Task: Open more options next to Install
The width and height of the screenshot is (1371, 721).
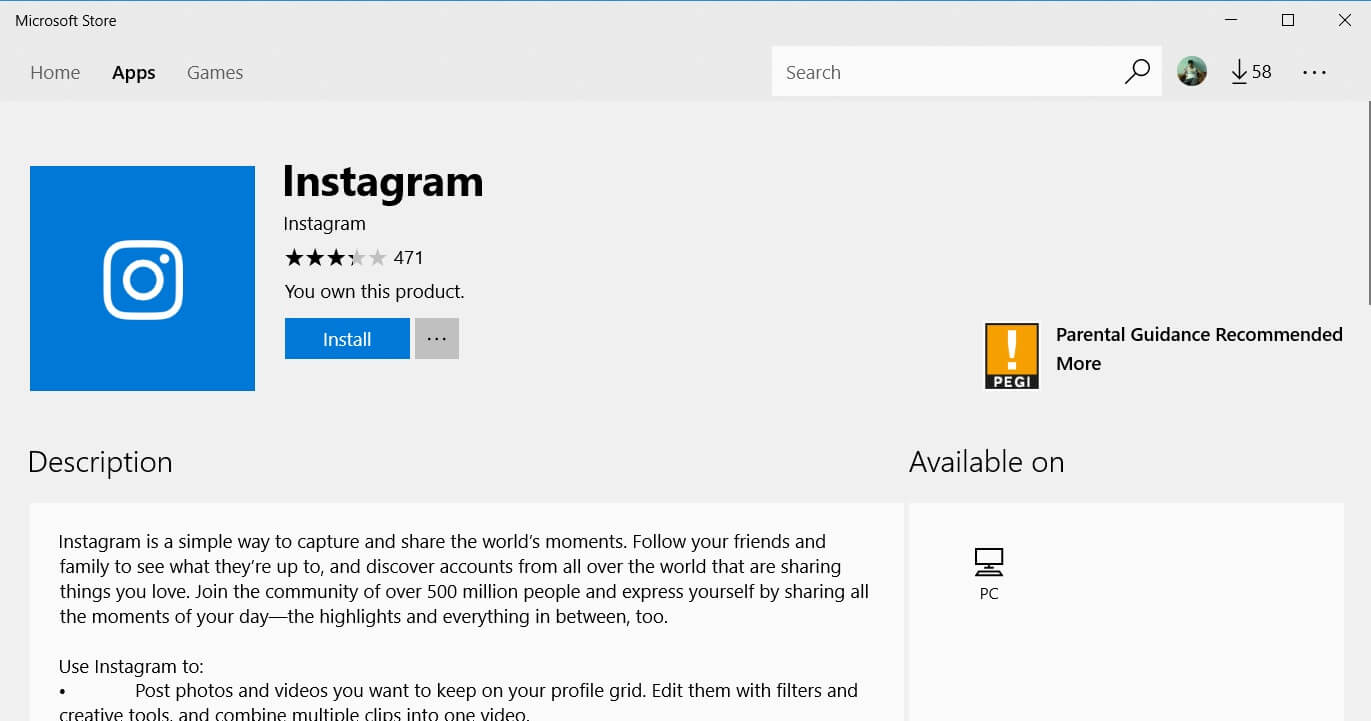Action: coord(437,339)
